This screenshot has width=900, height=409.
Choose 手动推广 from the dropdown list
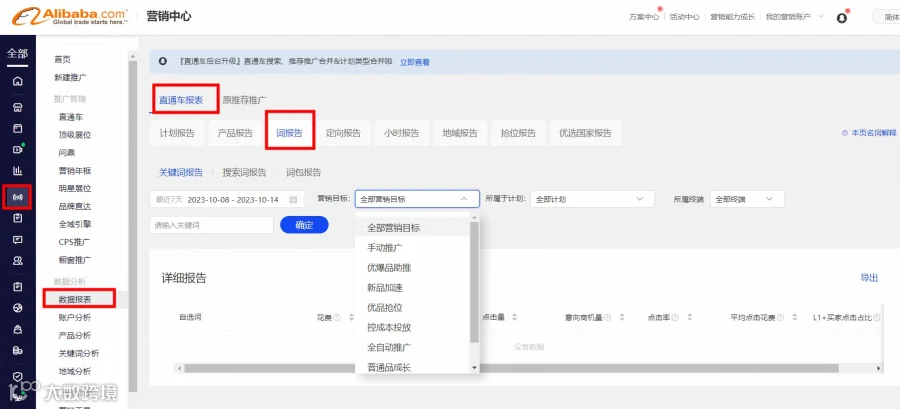(385, 248)
